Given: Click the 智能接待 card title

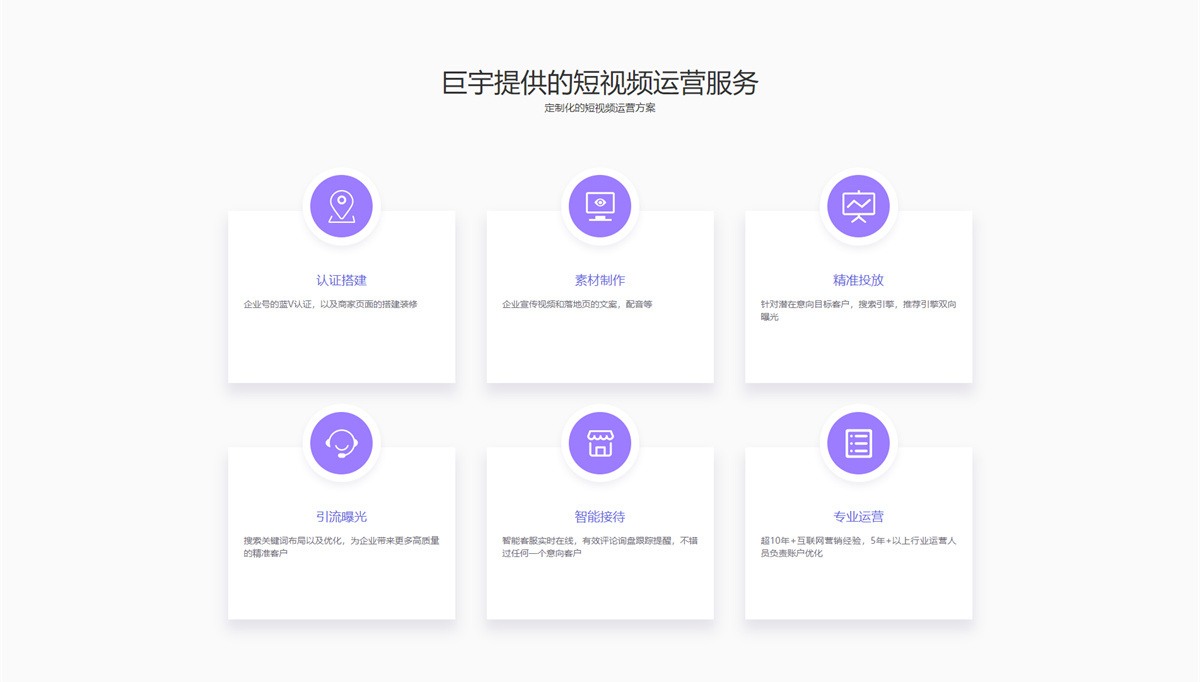Looking at the screenshot, I should click(600, 517).
